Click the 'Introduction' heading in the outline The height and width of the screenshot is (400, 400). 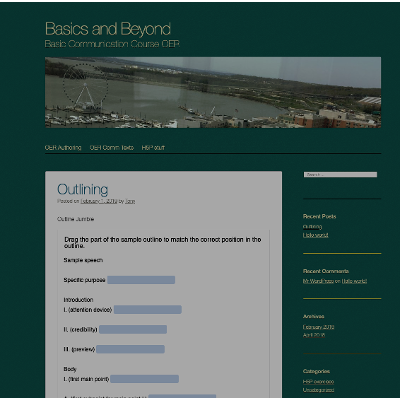78,300
